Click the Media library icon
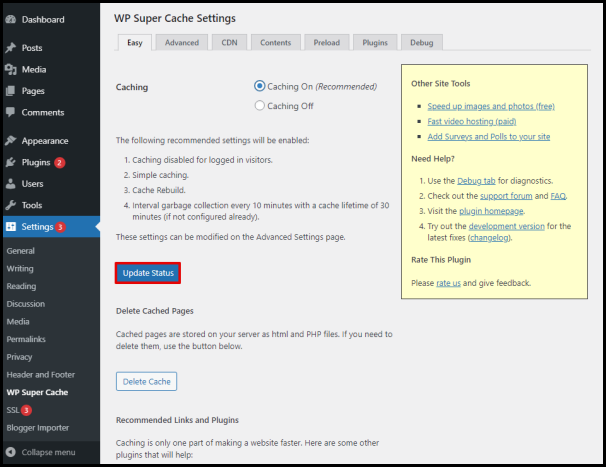606x467 pixels. (x=11, y=69)
